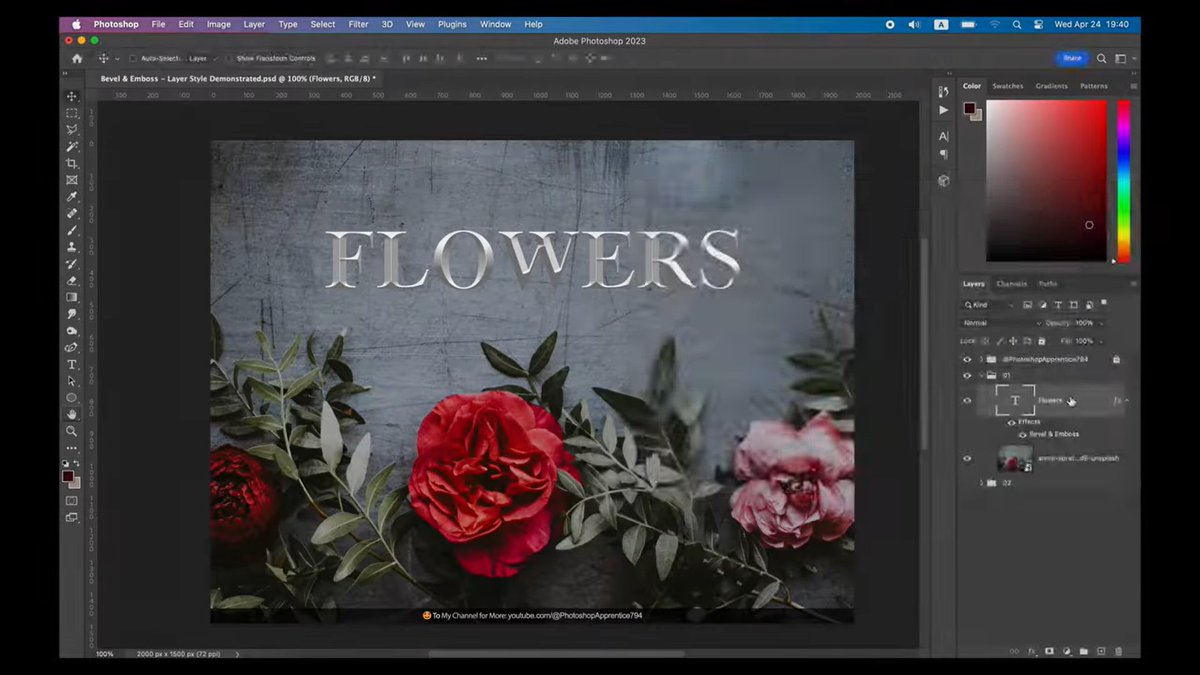Expand the @PhotoshopApprentice794 group

pyautogui.click(x=981, y=359)
